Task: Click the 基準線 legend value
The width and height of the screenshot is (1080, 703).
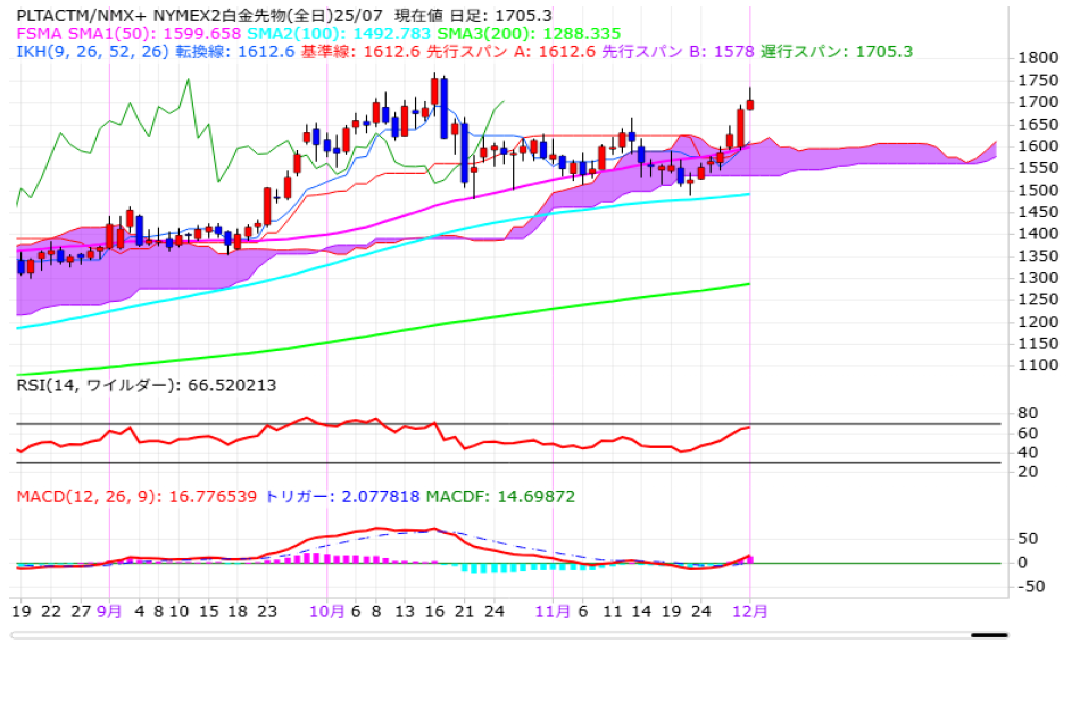Action: (356, 51)
